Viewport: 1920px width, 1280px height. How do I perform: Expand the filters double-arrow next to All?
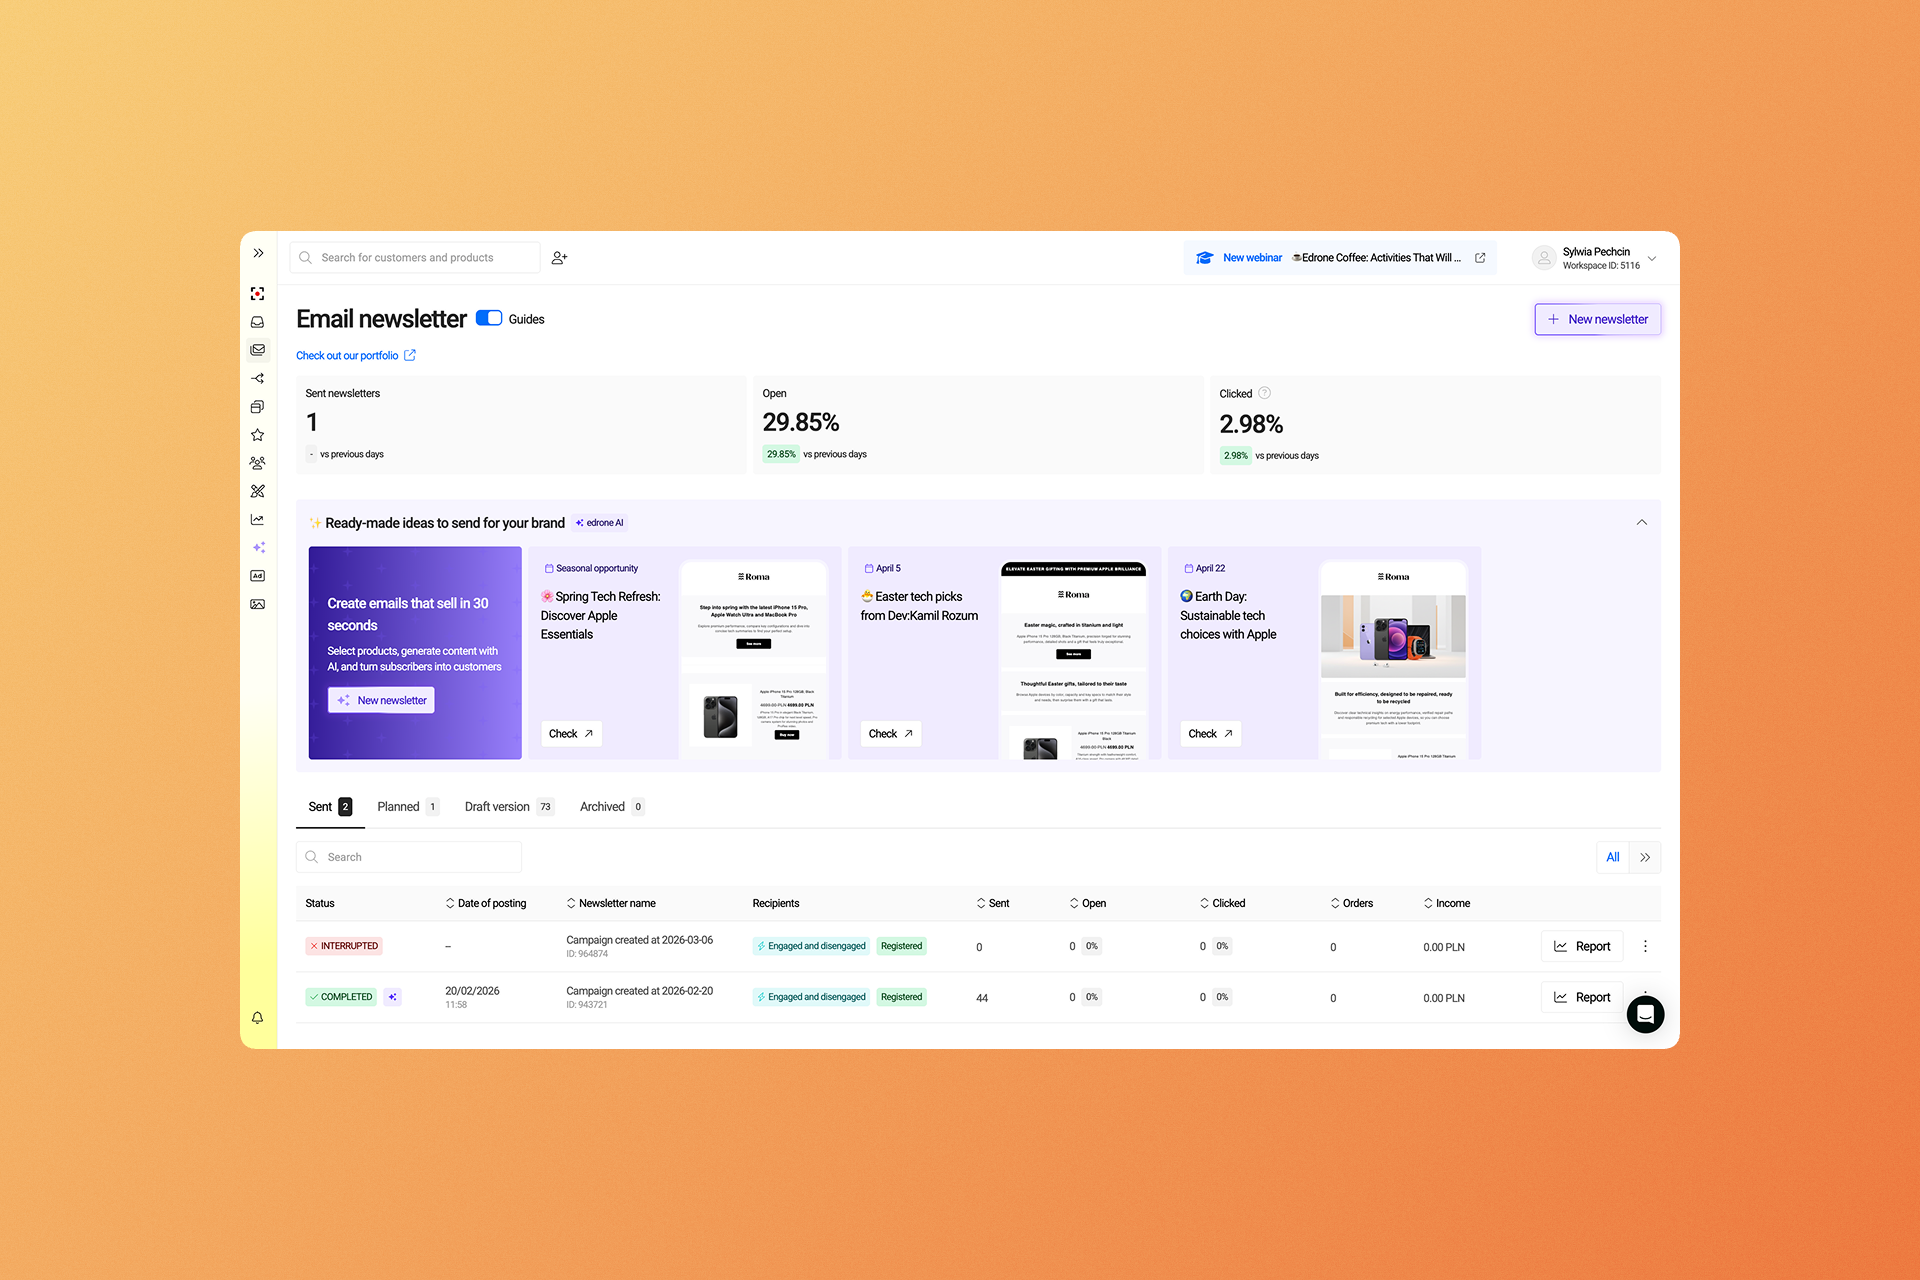[1645, 857]
